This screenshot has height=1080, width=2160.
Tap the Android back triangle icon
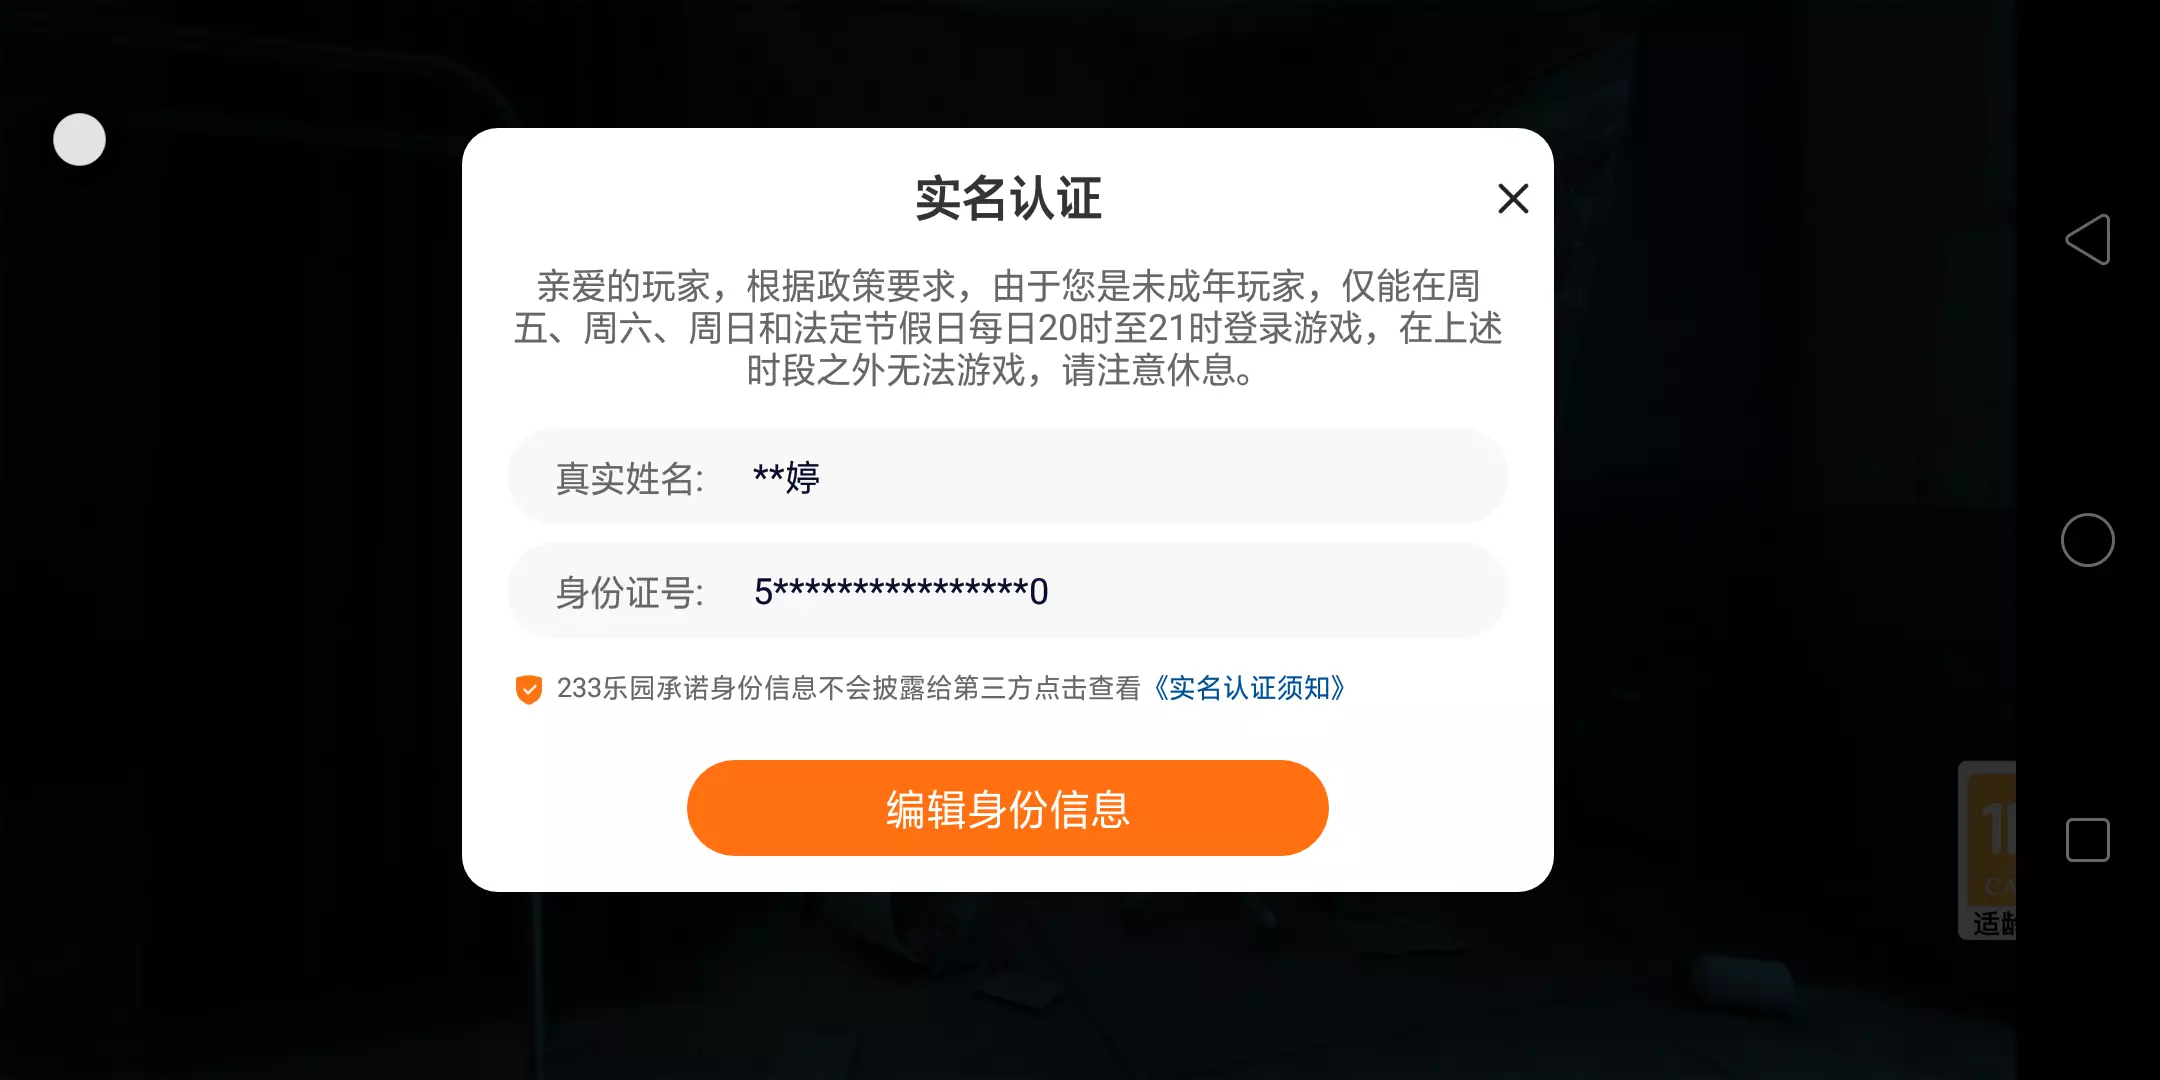click(2088, 239)
